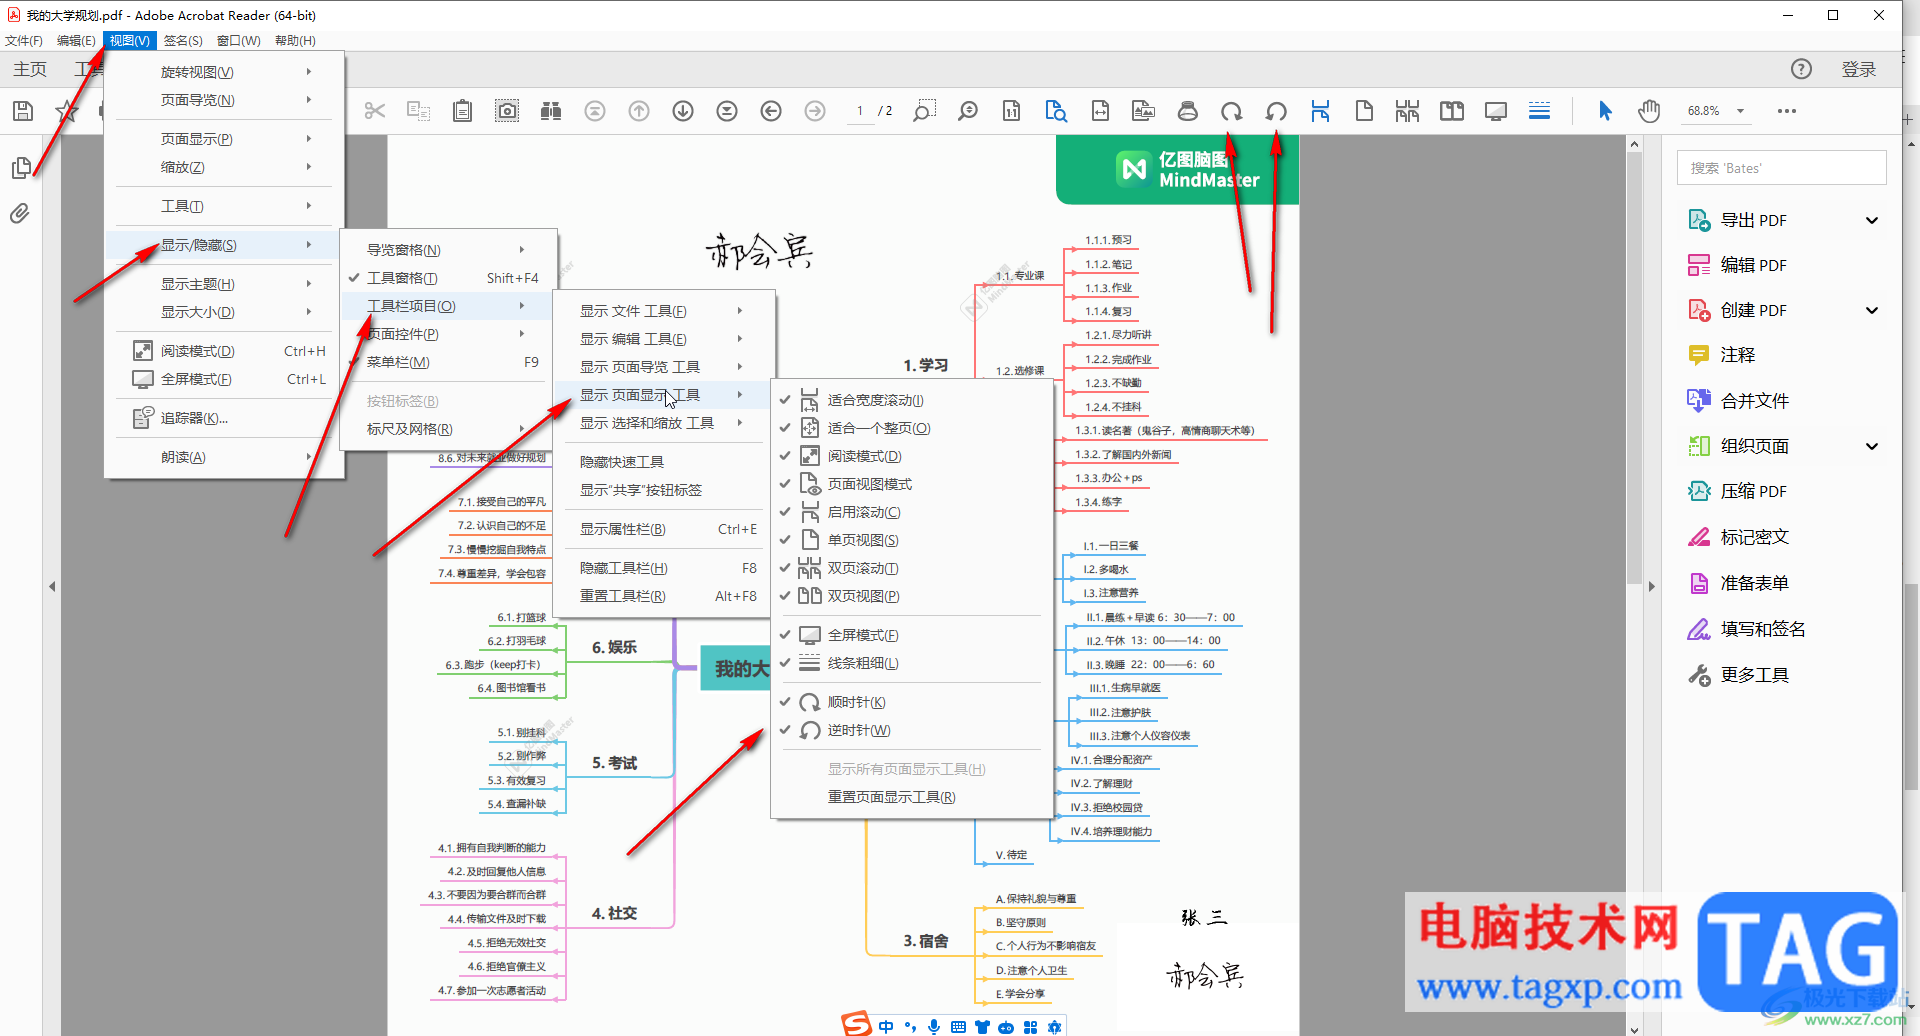The height and width of the screenshot is (1036, 1920).
Task: Select the Hand pan tool
Action: 1649,111
